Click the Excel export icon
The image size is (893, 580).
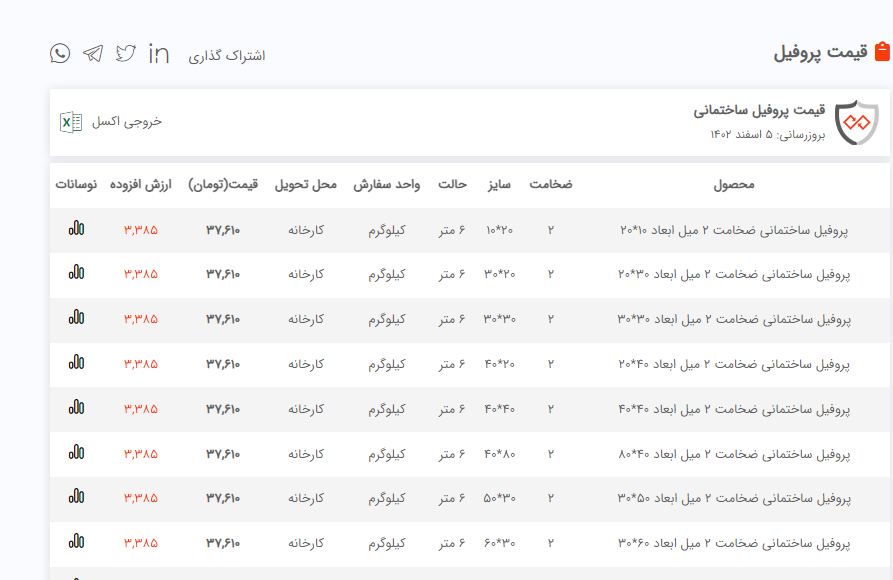point(71,122)
